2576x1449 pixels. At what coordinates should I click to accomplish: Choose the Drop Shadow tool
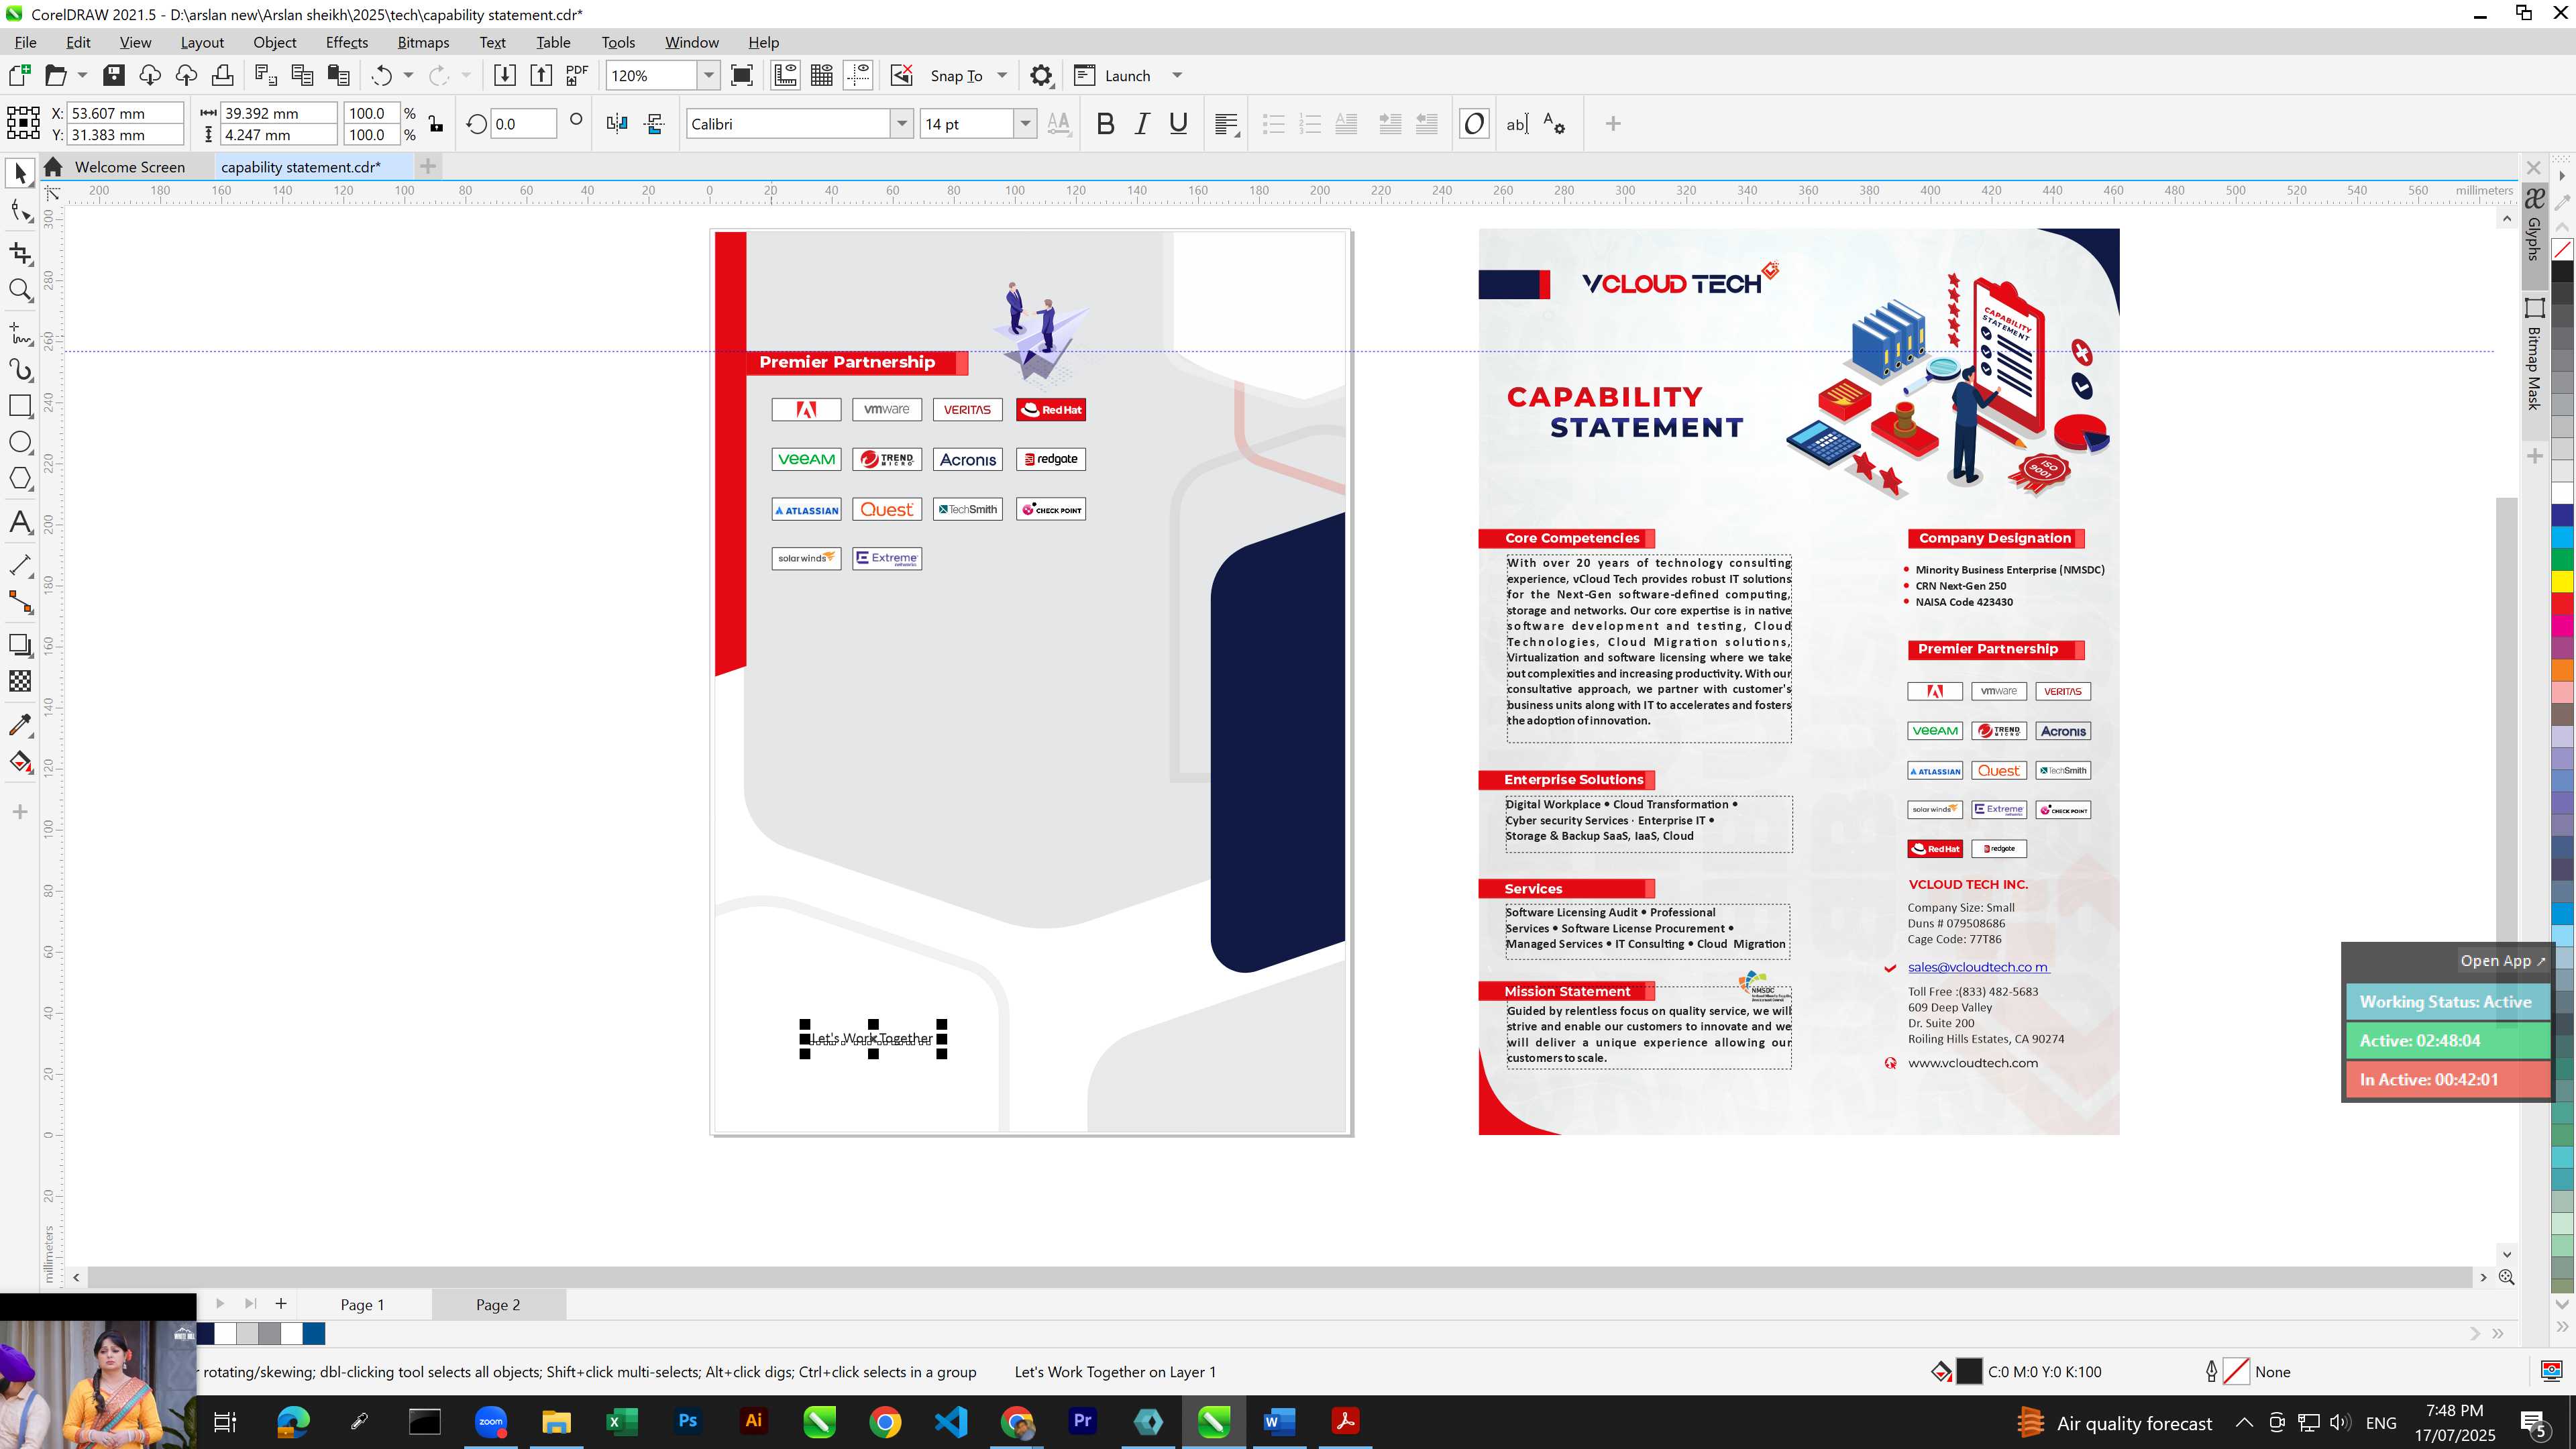point(20,645)
